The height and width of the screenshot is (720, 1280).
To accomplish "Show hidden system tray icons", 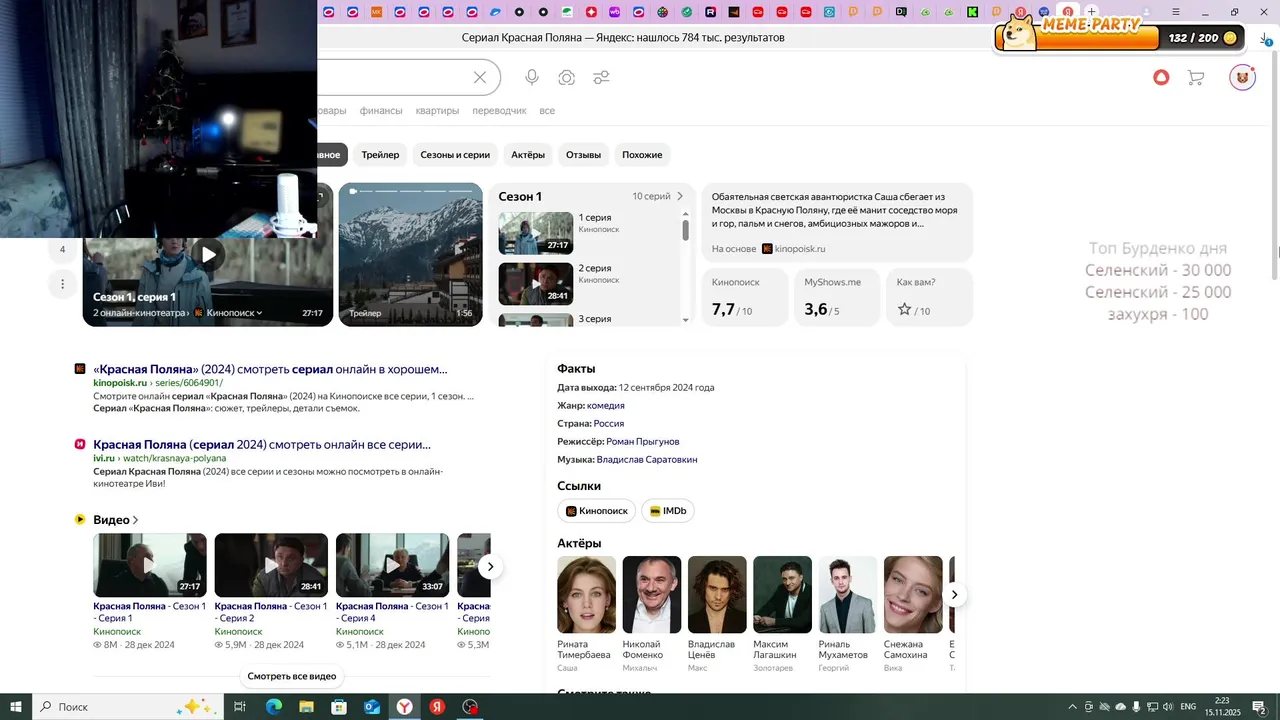I will (1073, 707).
